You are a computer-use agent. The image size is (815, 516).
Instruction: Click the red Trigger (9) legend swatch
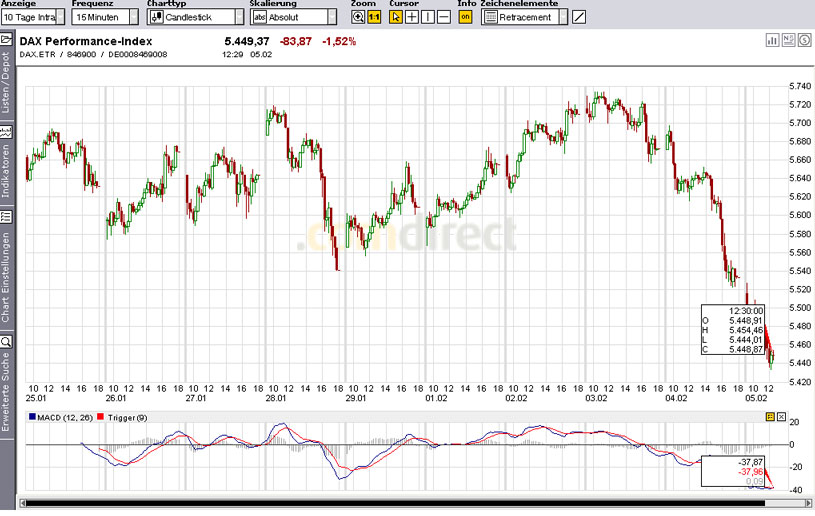pyautogui.click(x=100, y=417)
